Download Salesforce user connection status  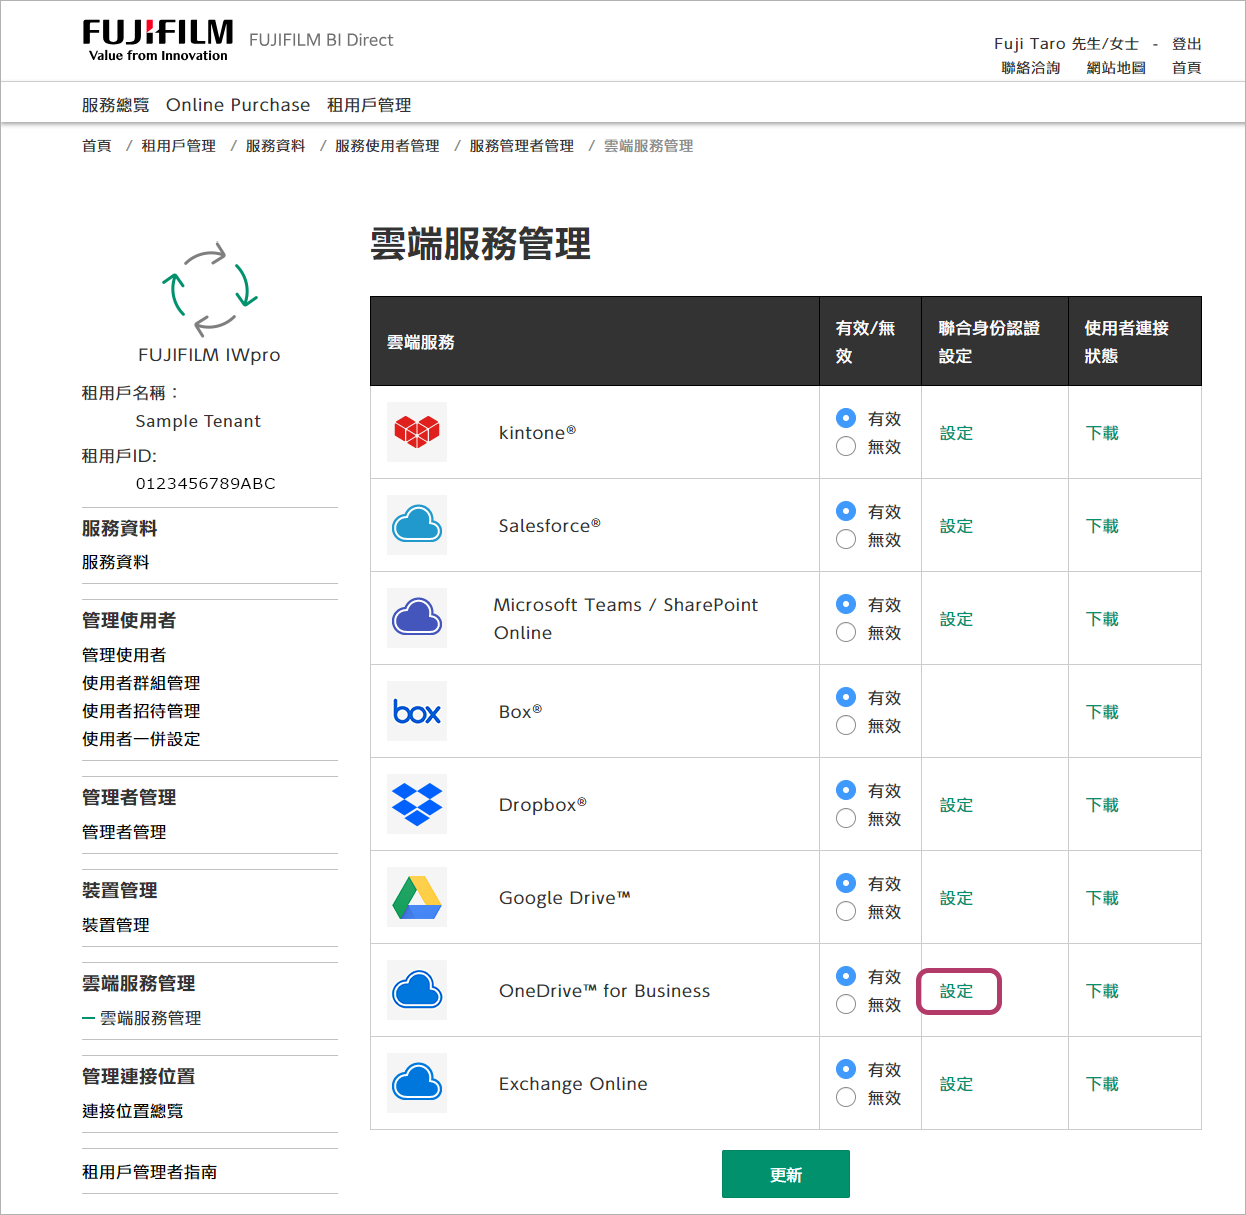1102,526
